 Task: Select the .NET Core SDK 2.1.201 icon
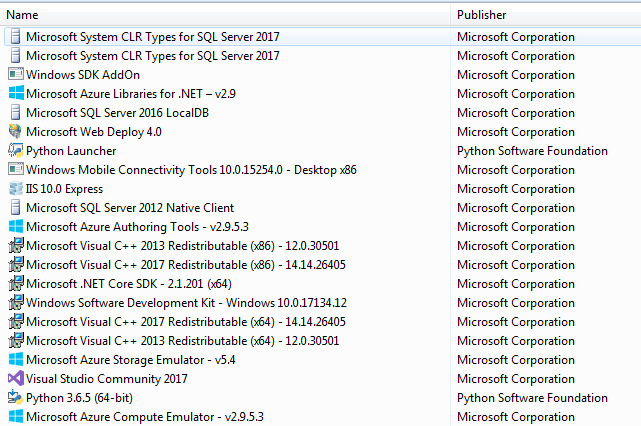tap(16, 284)
